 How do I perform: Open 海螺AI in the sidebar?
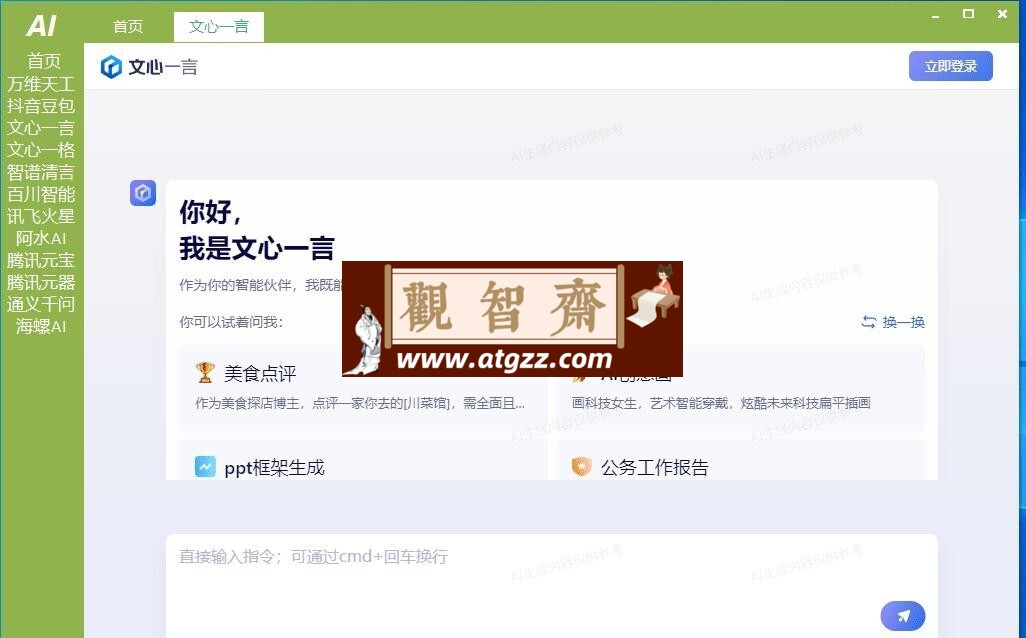pos(41,326)
